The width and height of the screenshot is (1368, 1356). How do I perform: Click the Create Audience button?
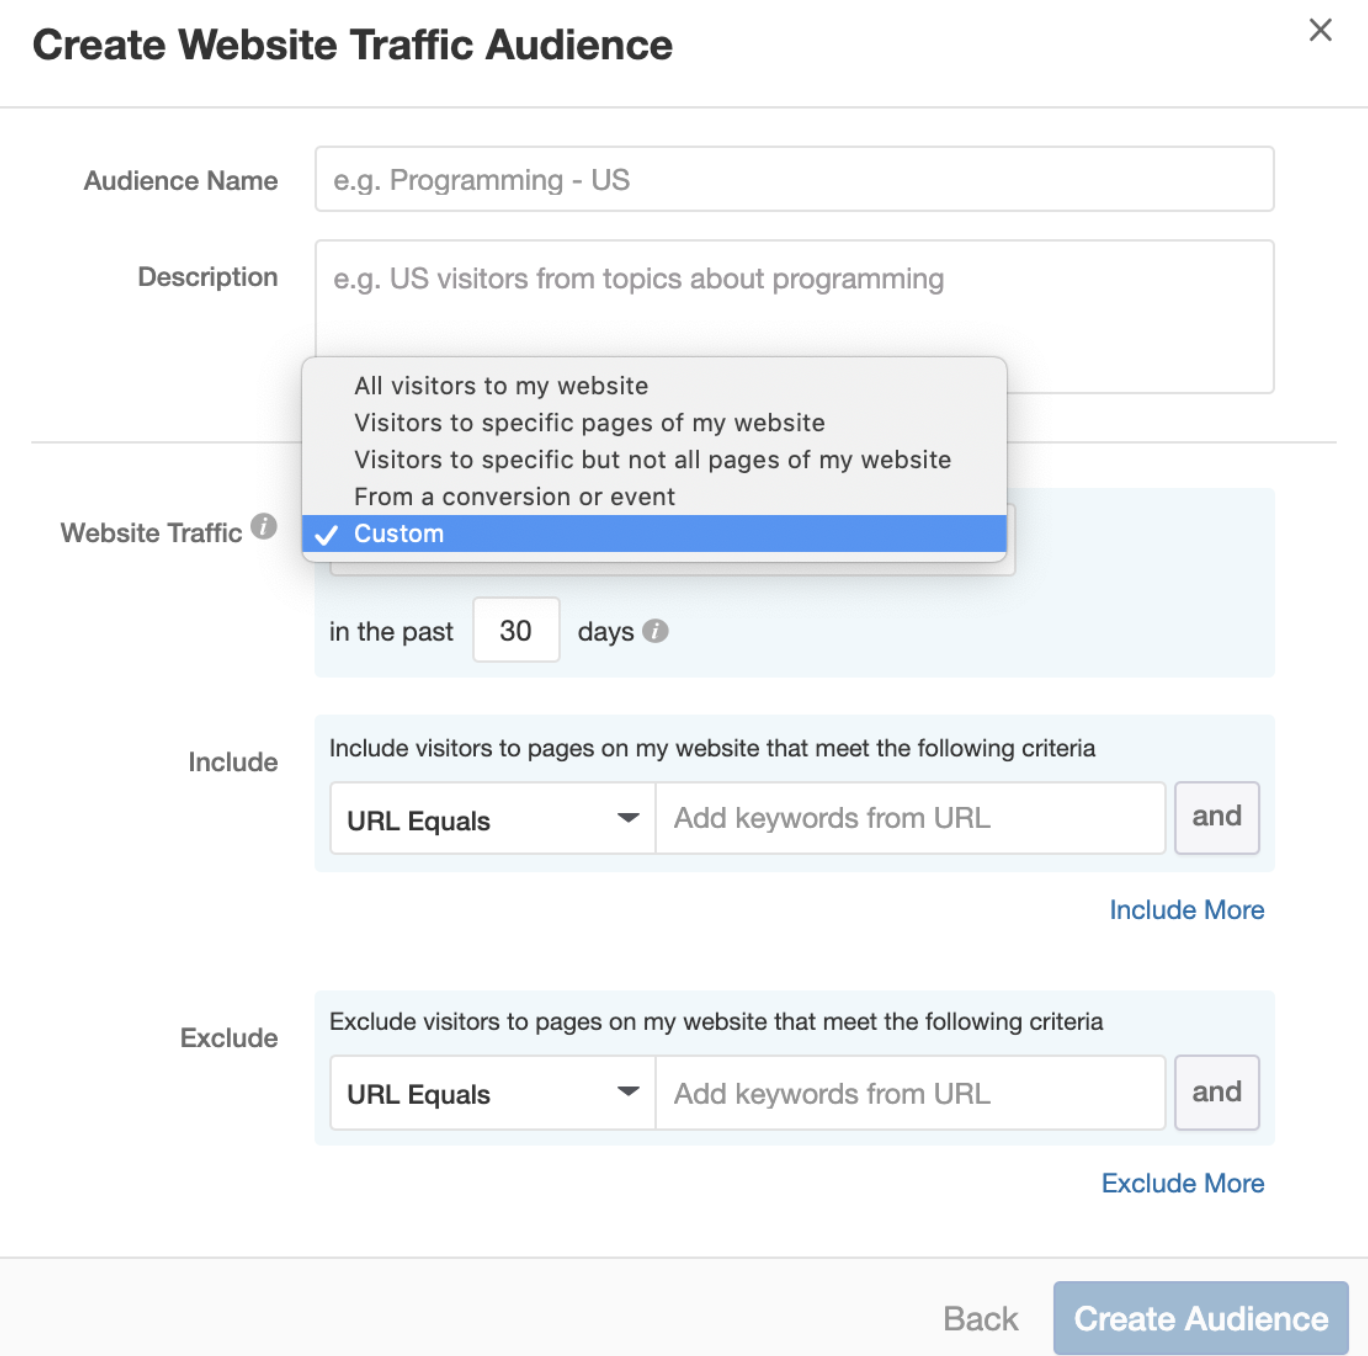click(1200, 1318)
